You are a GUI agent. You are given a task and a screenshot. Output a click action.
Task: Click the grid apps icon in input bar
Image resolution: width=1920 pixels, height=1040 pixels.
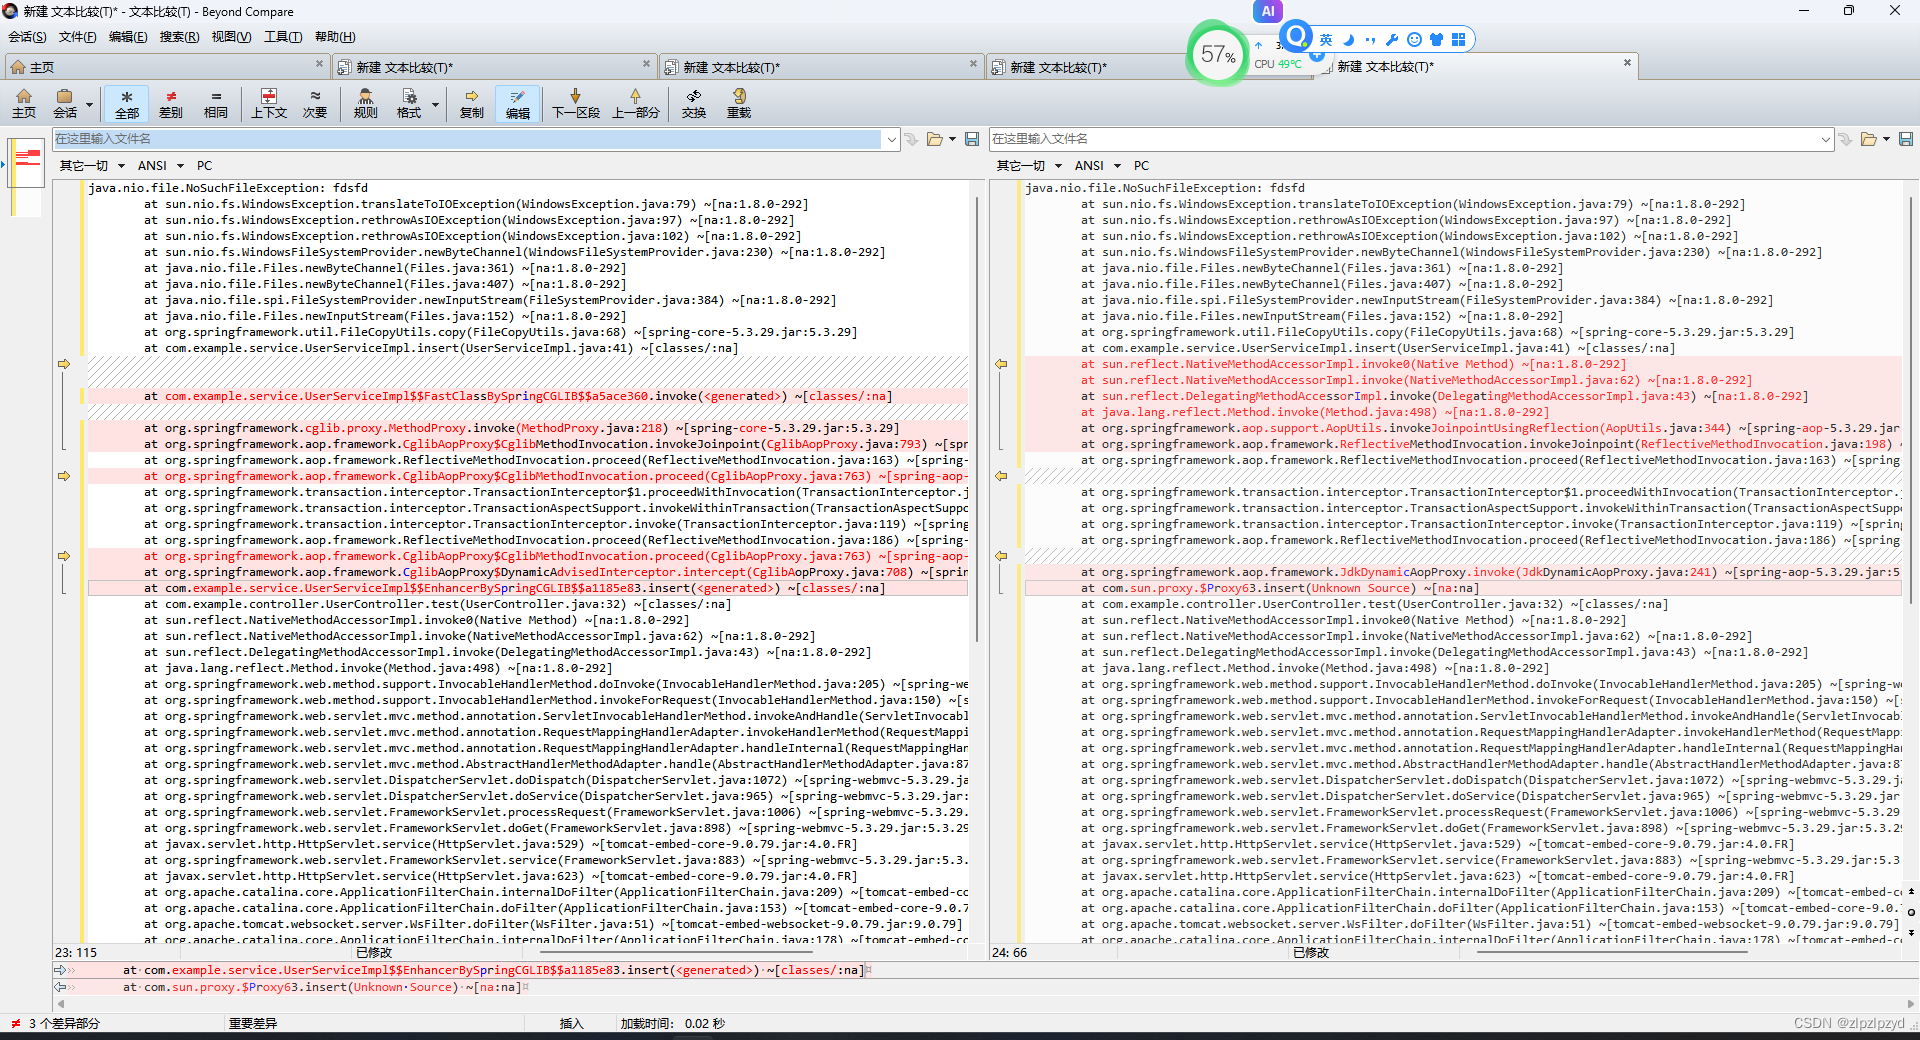click(1458, 40)
